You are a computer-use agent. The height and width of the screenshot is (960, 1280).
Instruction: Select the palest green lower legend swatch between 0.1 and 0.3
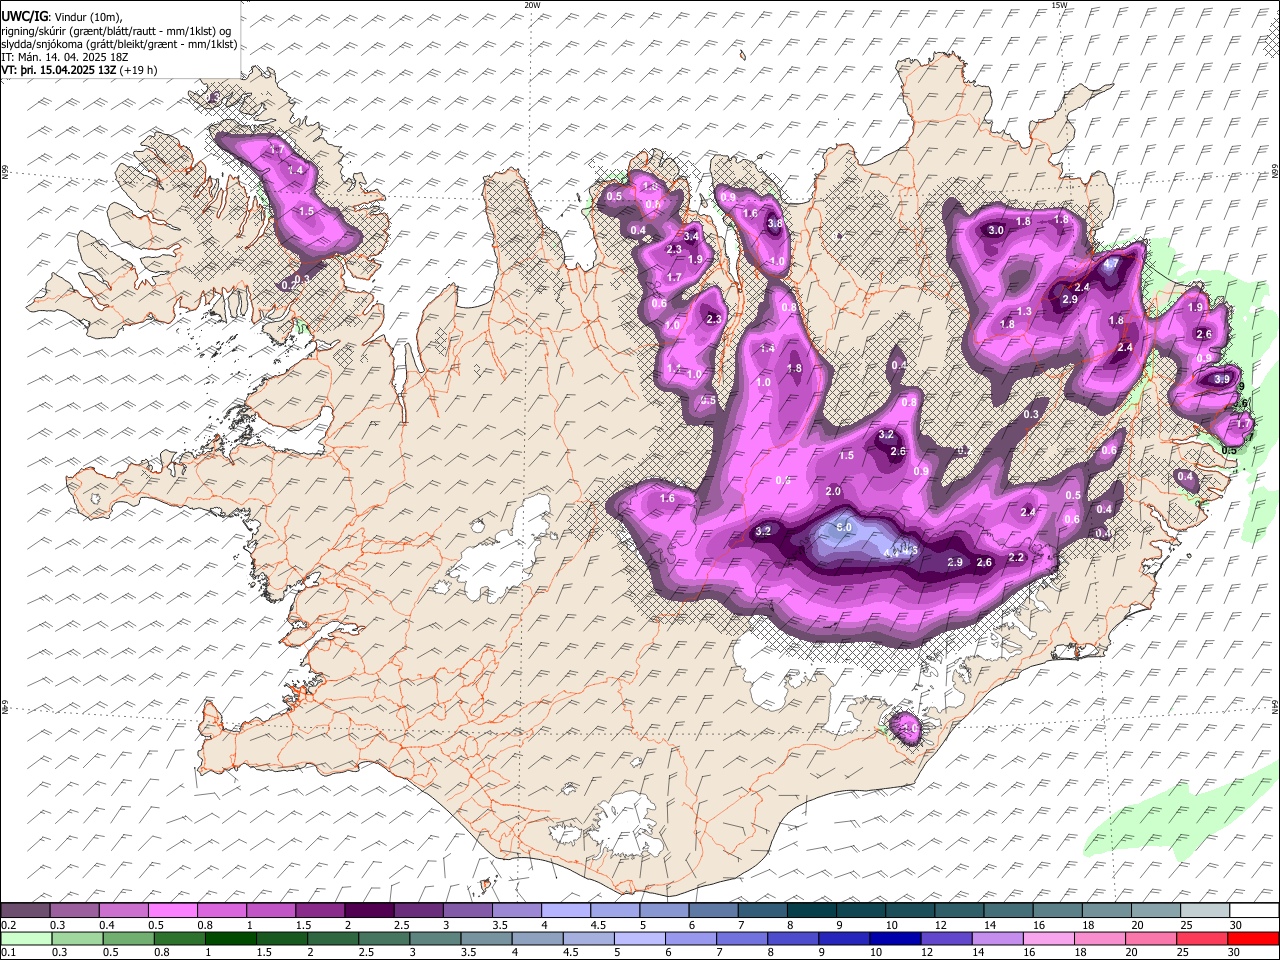pyautogui.click(x=25, y=938)
